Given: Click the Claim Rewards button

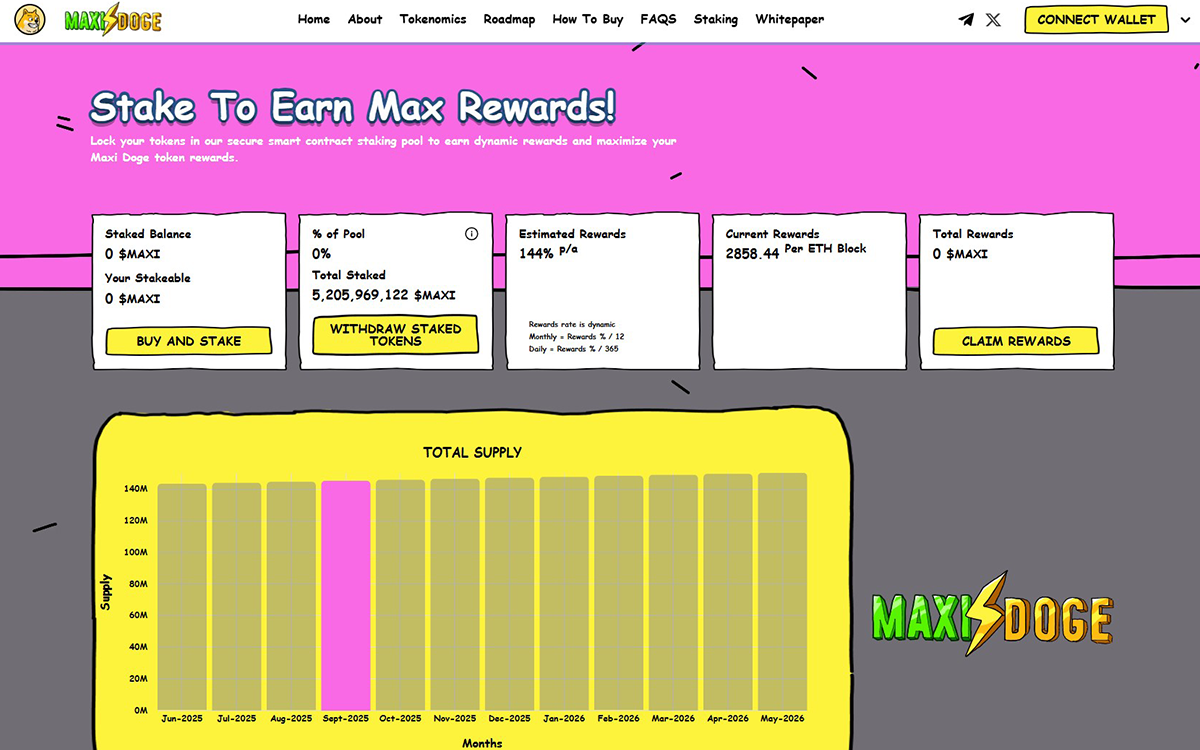Looking at the screenshot, I should point(1015,341).
